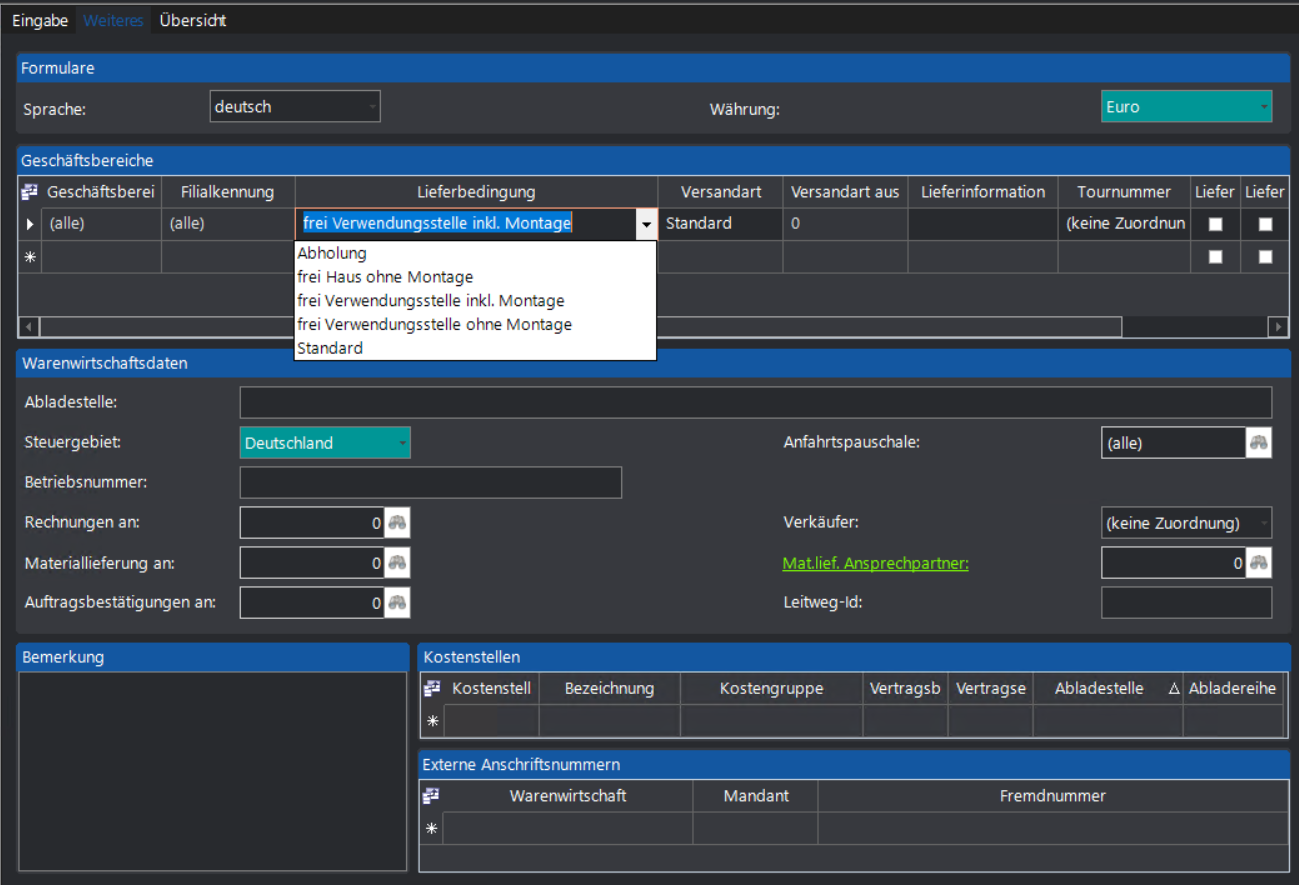Click the Geschäftsbereiche horizontal scrollbar thumb
This screenshot has width=1299, height=885.
coord(581,327)
